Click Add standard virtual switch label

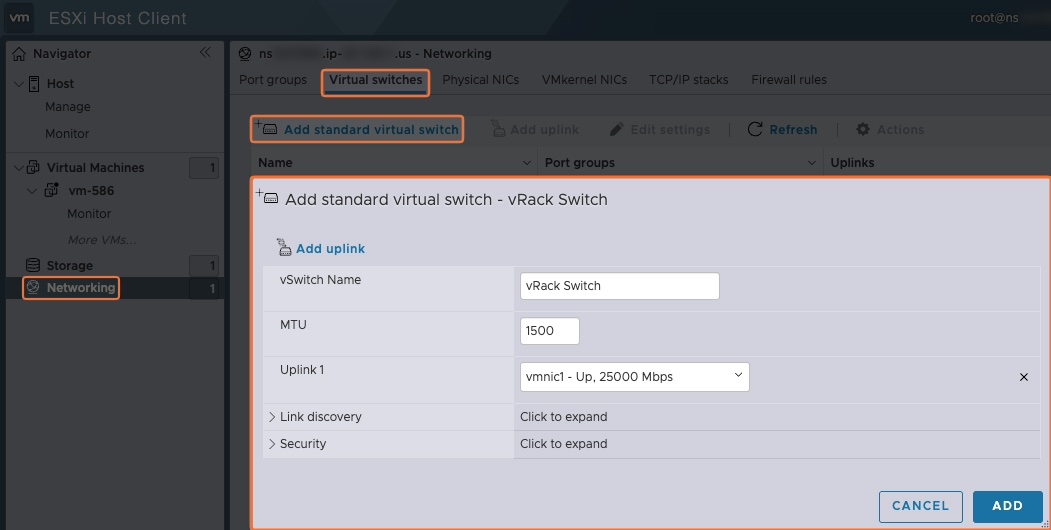click(371, 129)
